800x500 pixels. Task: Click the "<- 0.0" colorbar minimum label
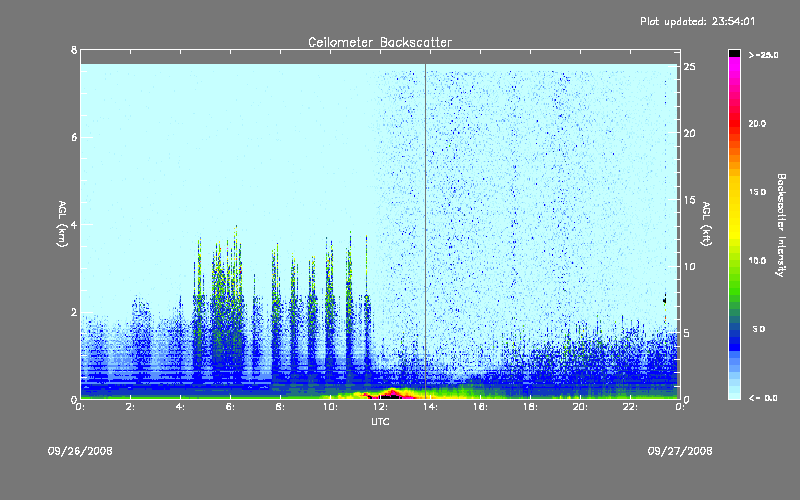click(x=763, y=397)
